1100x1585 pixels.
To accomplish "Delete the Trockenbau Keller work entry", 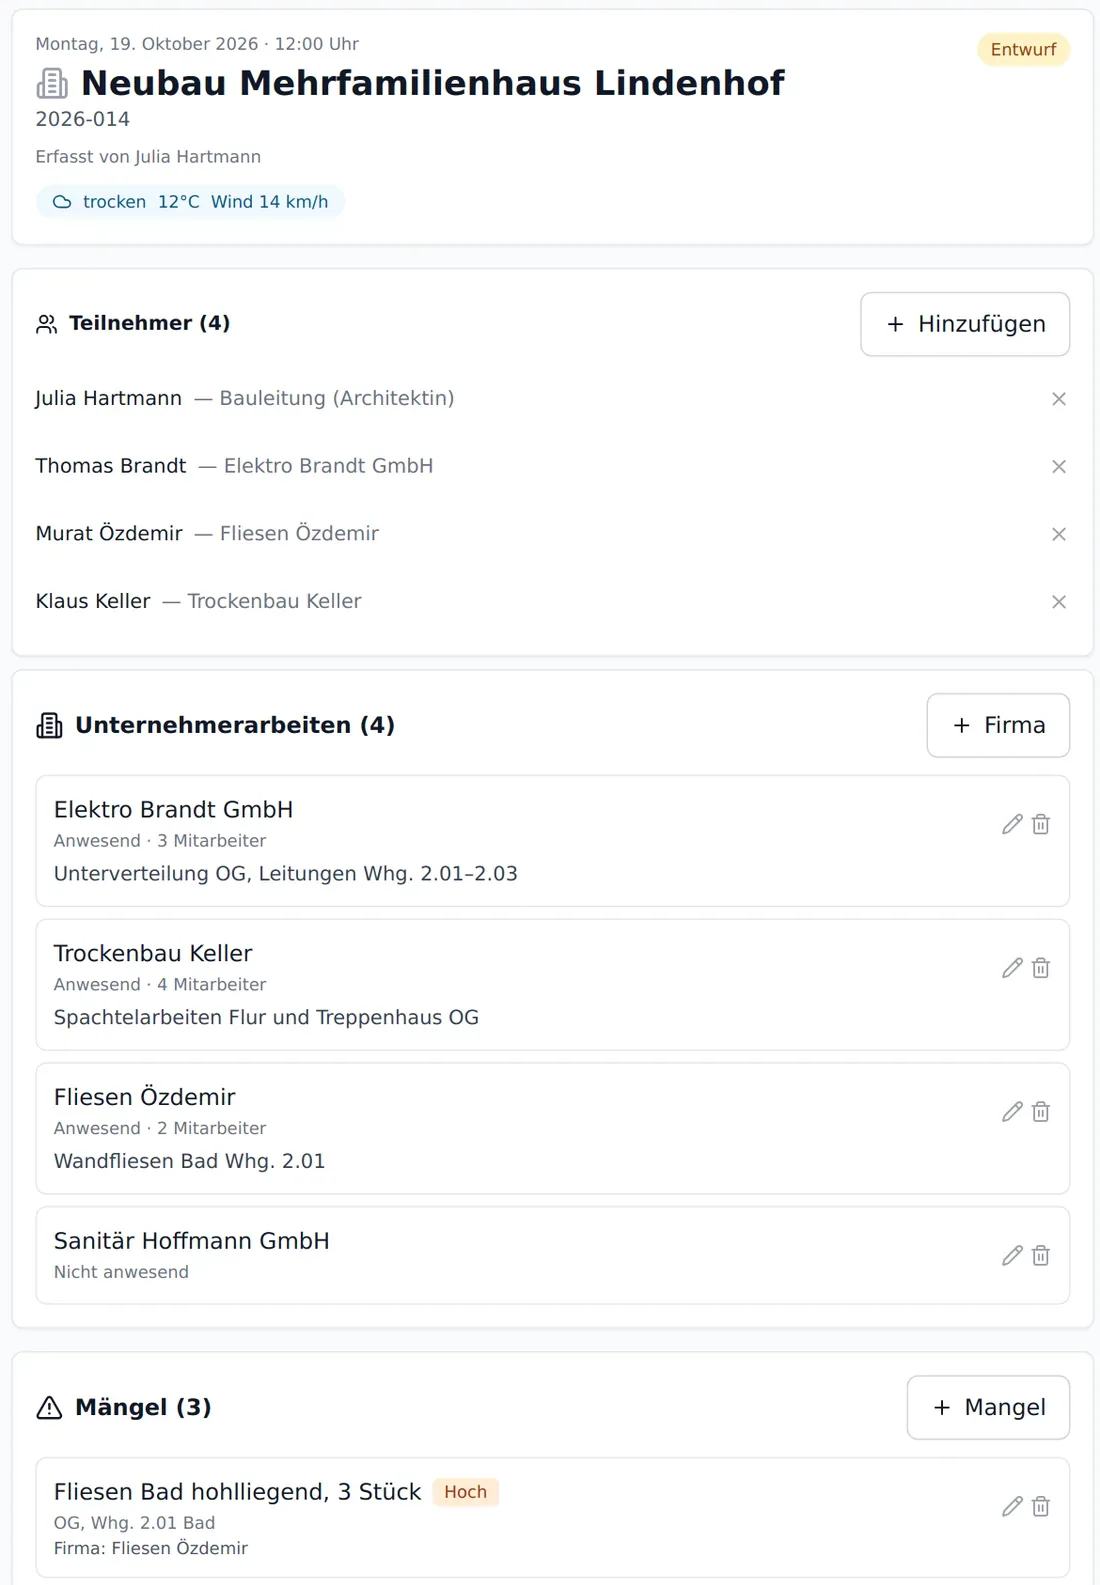I will [1041, 968].
